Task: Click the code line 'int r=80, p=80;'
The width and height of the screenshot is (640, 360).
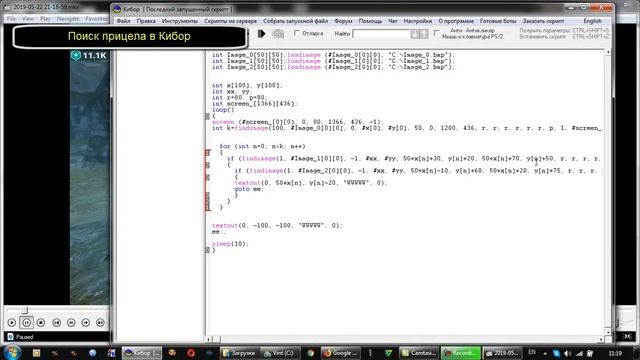Action: pos(240,98)
